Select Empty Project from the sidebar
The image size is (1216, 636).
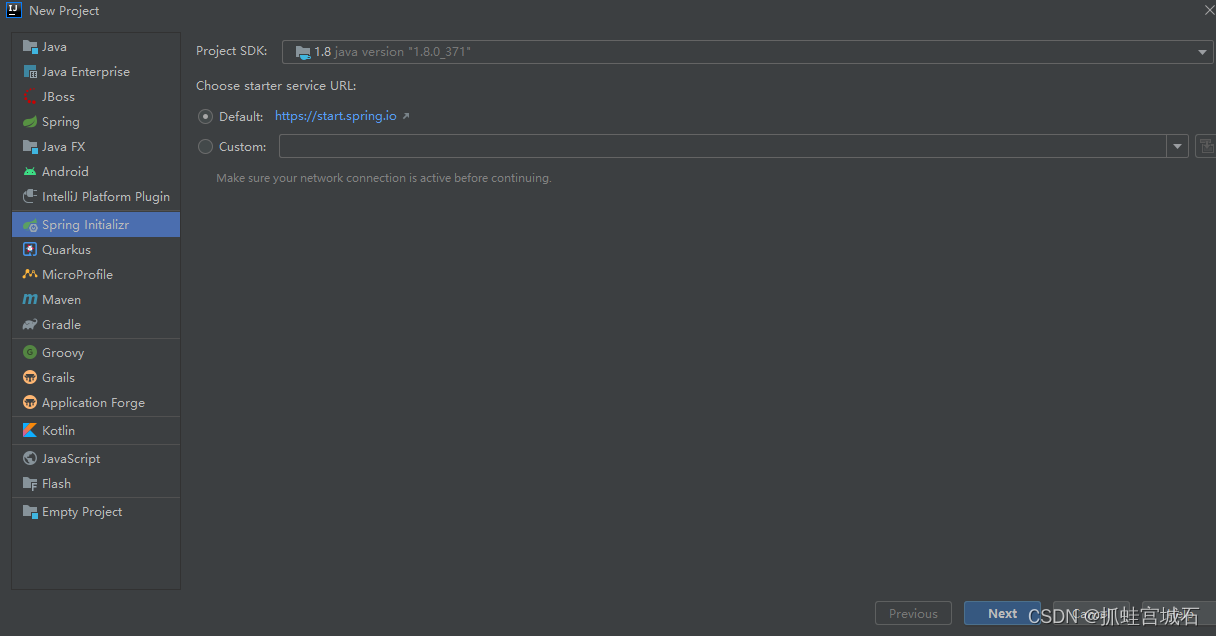pyautogui.click(x=79, y=511)
